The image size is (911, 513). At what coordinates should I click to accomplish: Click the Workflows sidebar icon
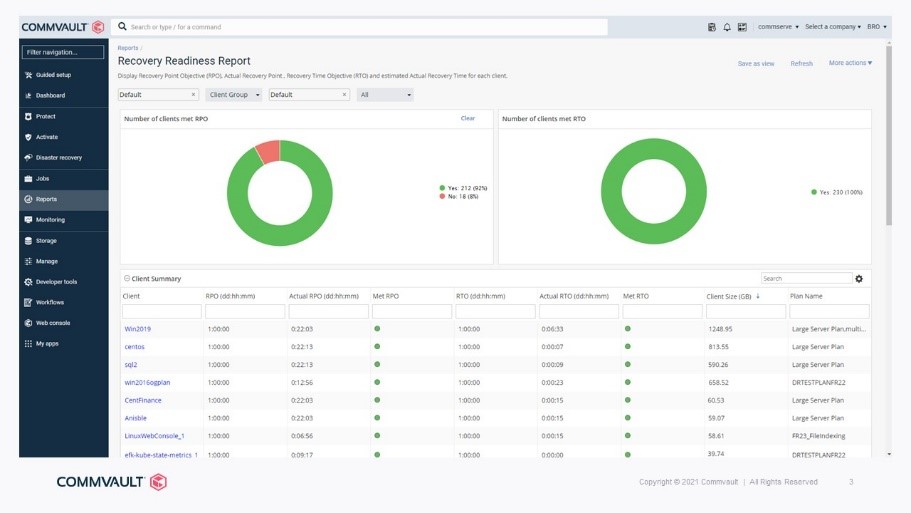pyautogui.click(x=28, y=302)
